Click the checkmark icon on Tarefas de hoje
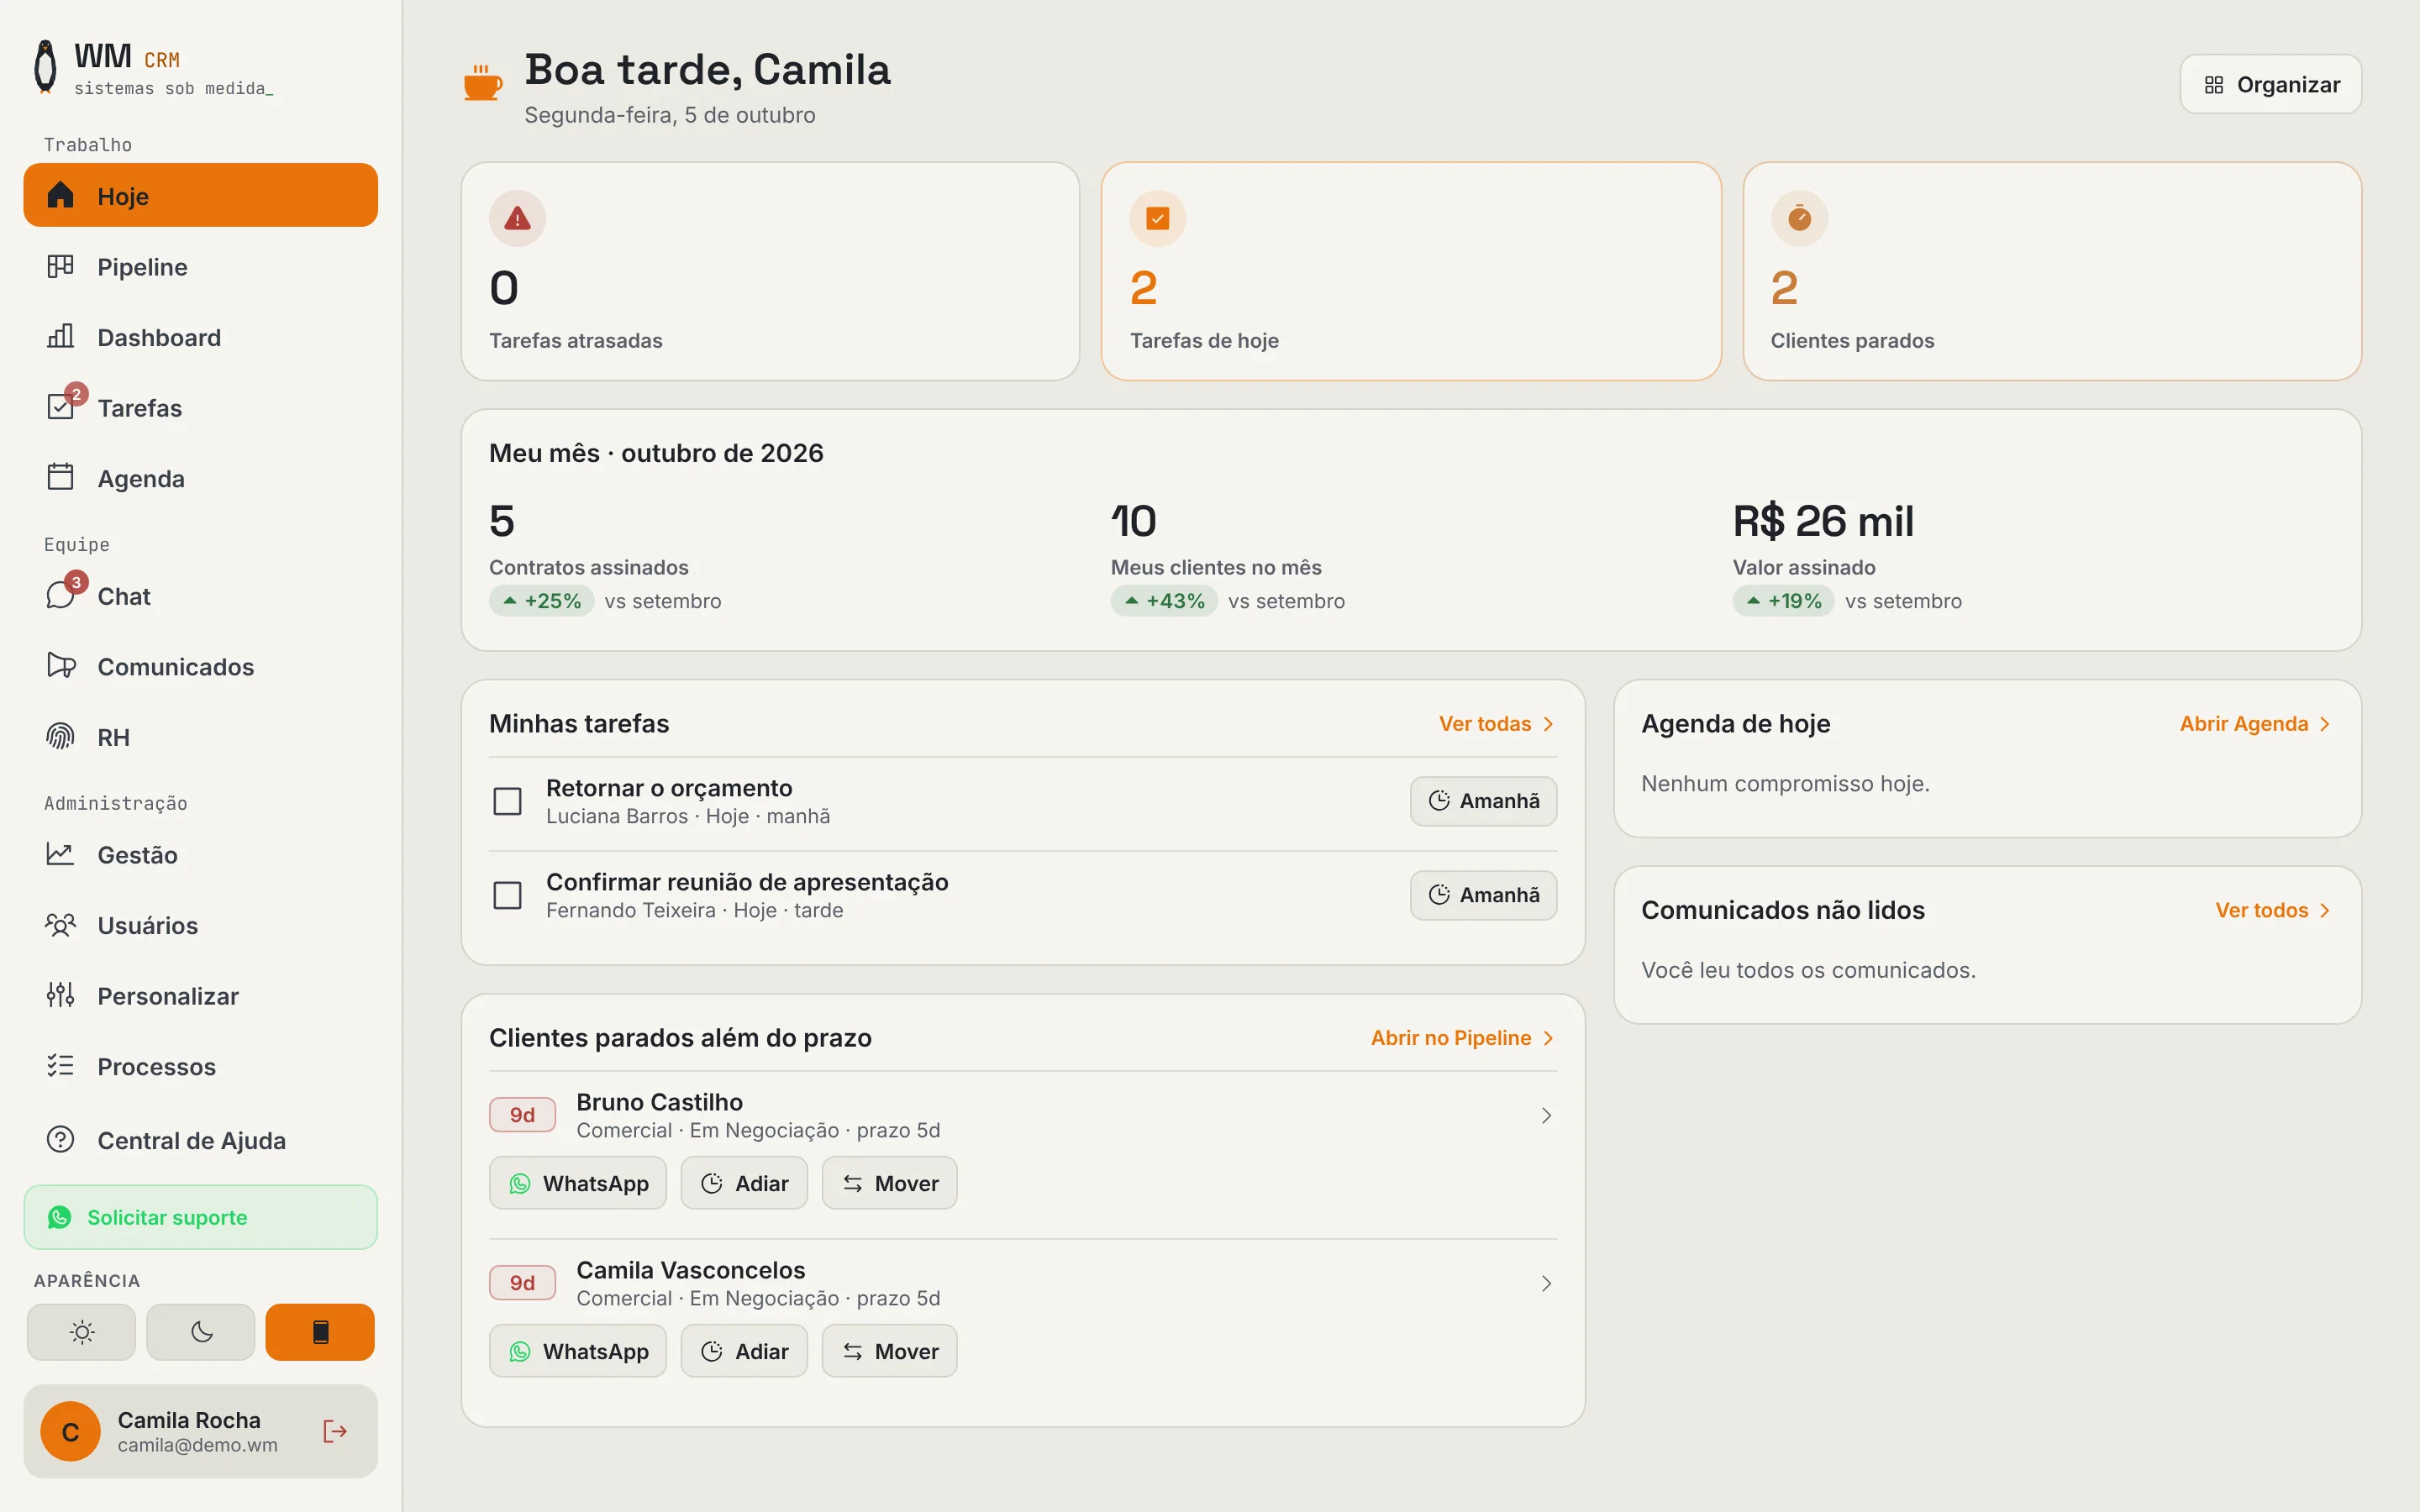Screen dimensions: 2420x1512 click(x=1158, y=218)
